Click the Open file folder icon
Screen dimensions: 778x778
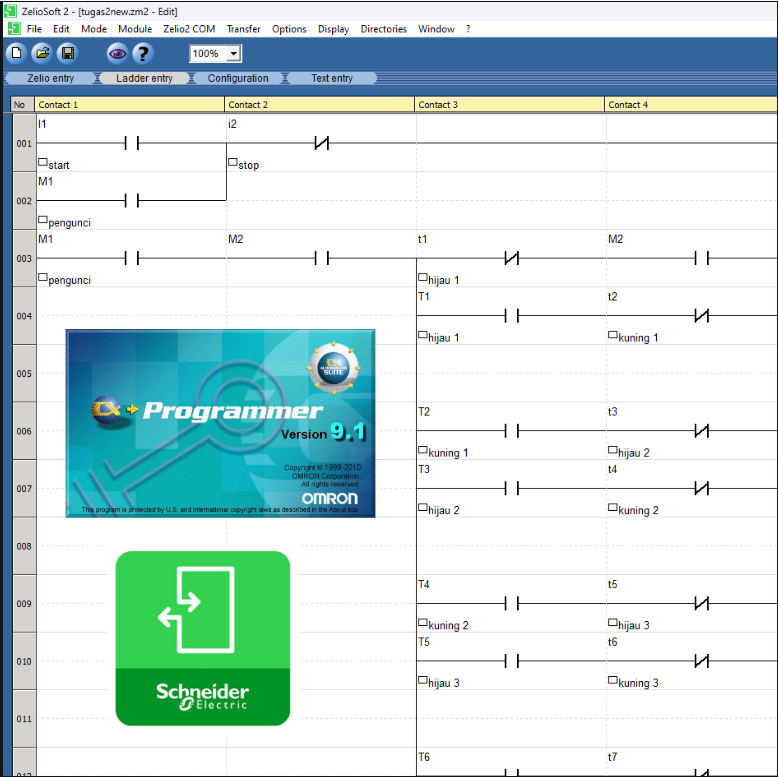pyautogui.click(x=42, y=53)
